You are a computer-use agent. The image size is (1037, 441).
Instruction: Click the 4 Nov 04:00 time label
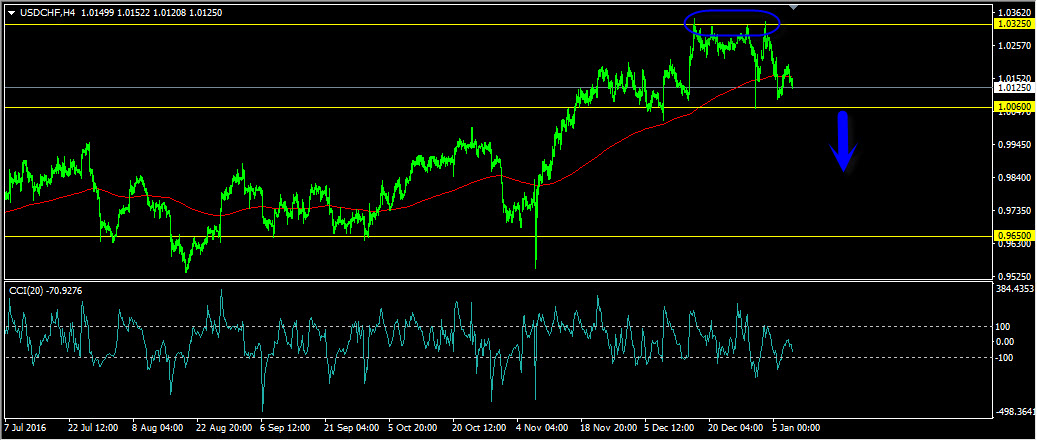tap(542, 428)
